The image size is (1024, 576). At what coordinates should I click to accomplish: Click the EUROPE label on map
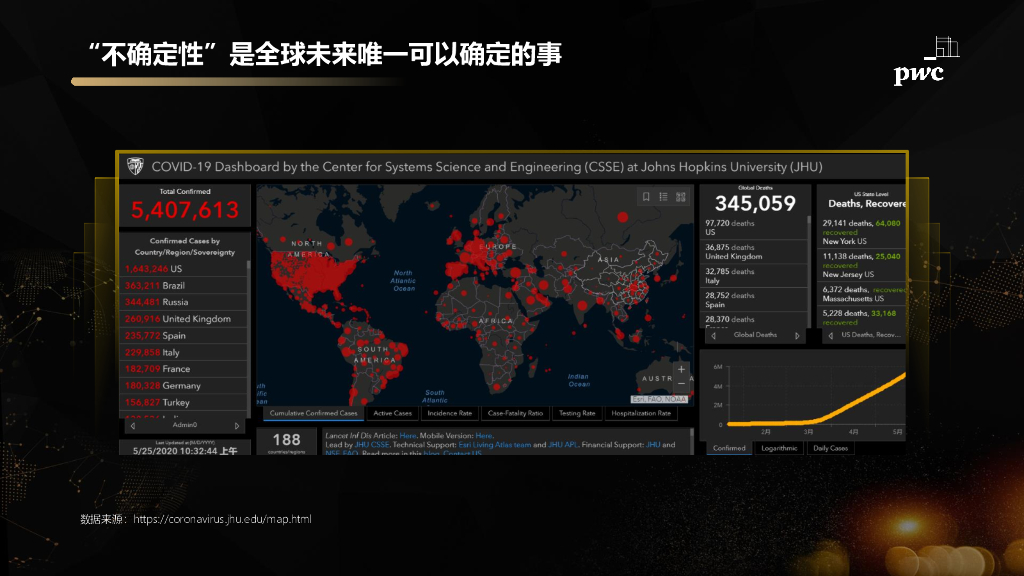click(498, 247)
